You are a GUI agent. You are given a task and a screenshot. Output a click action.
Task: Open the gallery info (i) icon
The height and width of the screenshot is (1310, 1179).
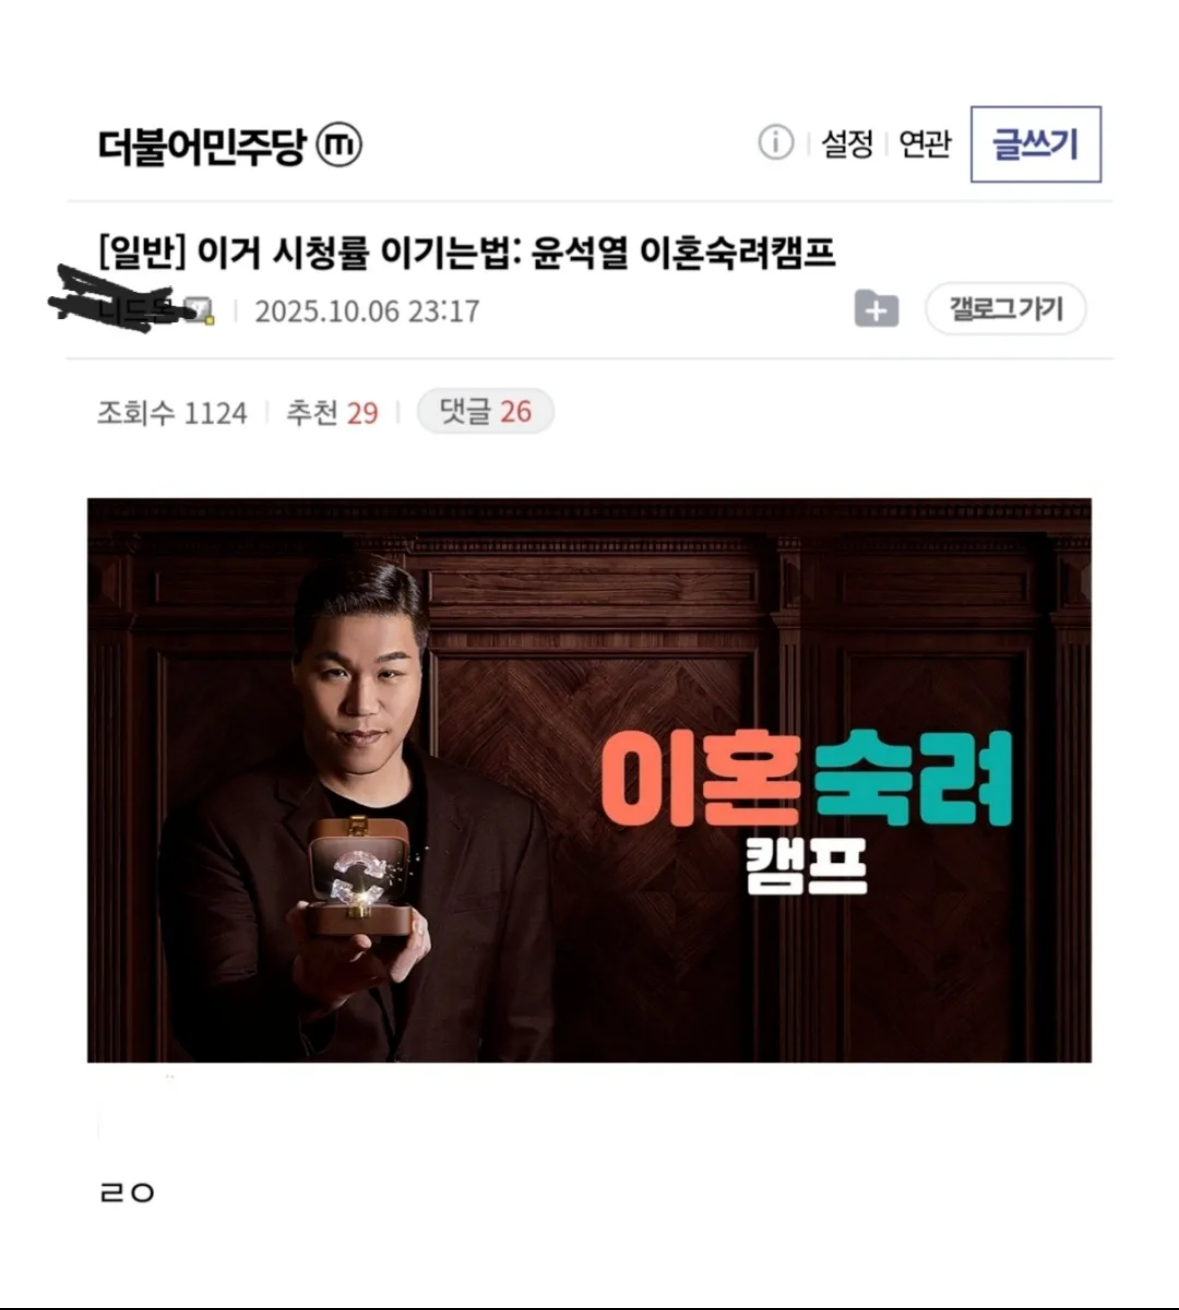(775, 143)
